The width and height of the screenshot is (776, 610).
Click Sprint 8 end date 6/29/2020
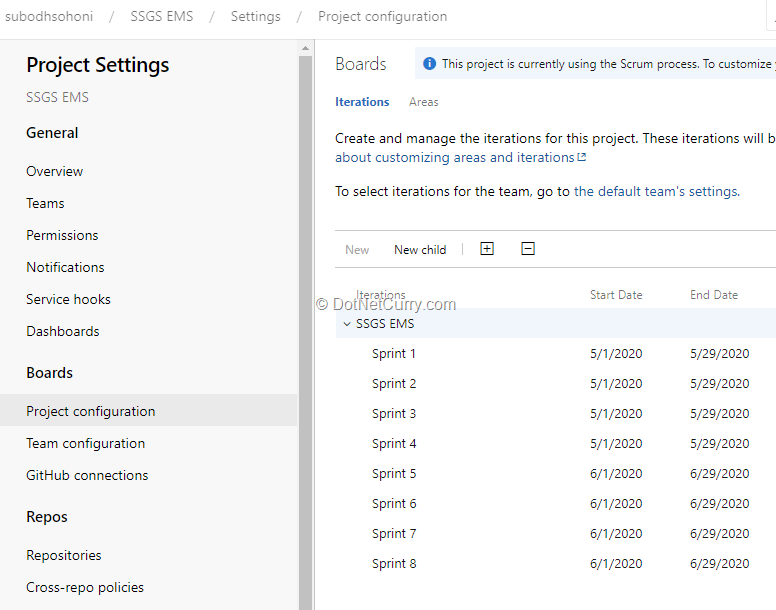(x=720, y=563)
